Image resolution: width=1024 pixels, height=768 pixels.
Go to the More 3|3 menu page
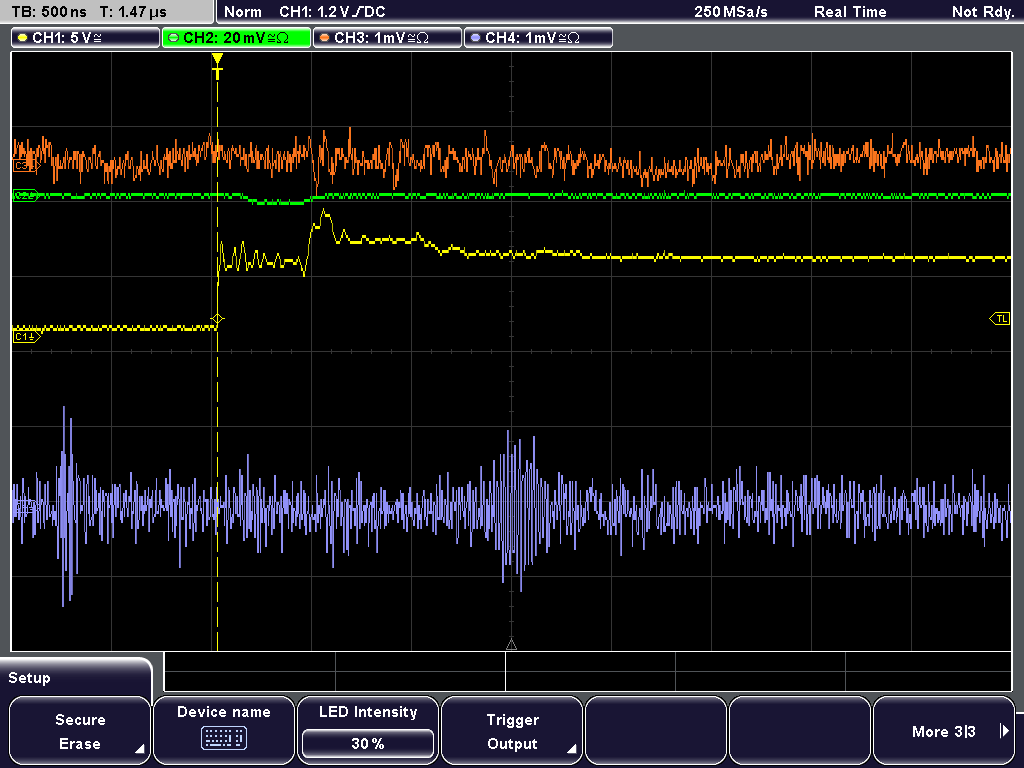(944, 731)
